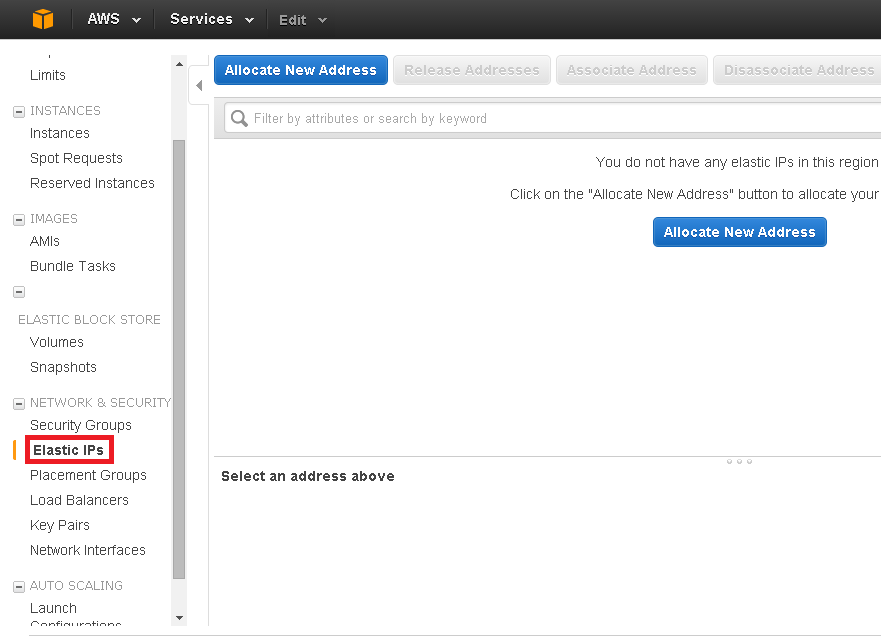Collapse the navigation pane with left arrow

199,85
